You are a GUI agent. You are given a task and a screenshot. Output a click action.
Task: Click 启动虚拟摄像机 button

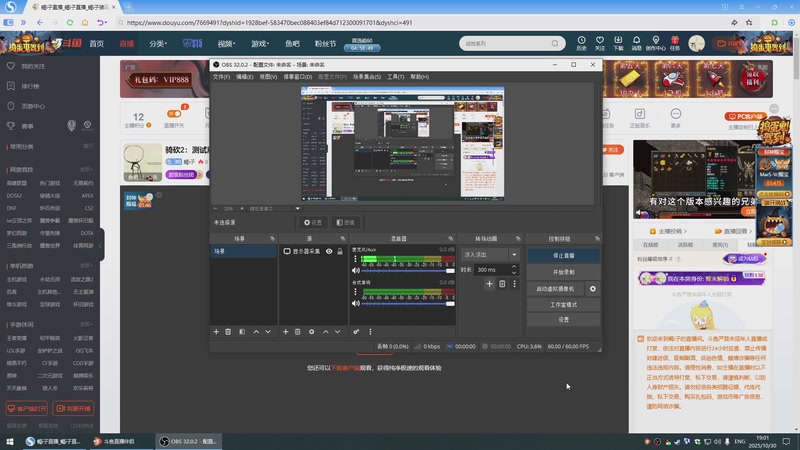[x=555, y=289]
